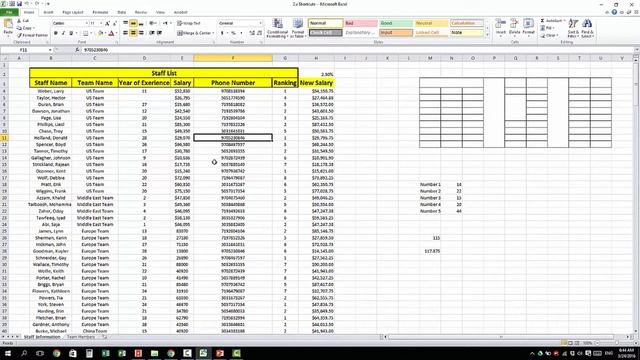This screenshot has width=640, height=360.
Task: Open Format as Table gallery
Action: pyautogui.click(x=298, y=28)
